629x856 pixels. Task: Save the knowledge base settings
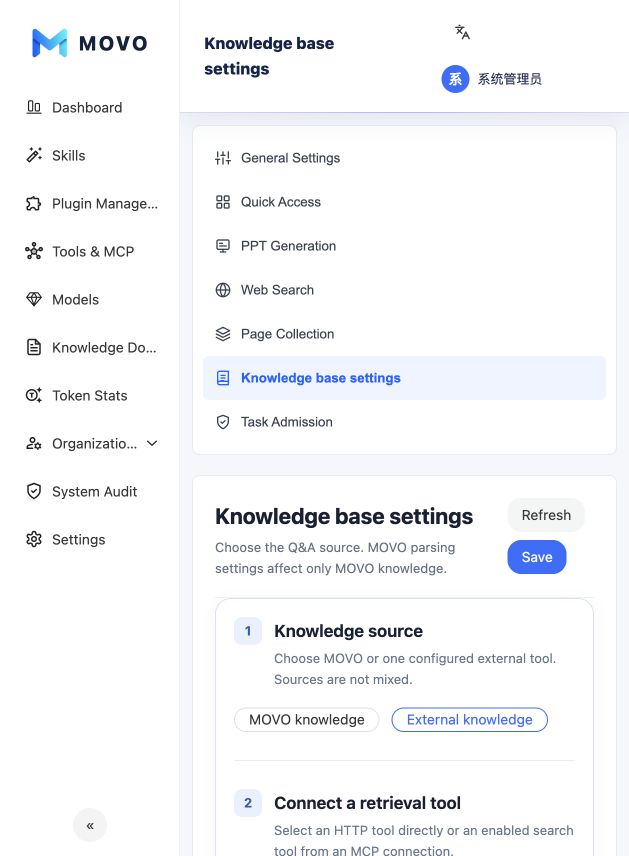pyautogui.click(x=537, y=557)
